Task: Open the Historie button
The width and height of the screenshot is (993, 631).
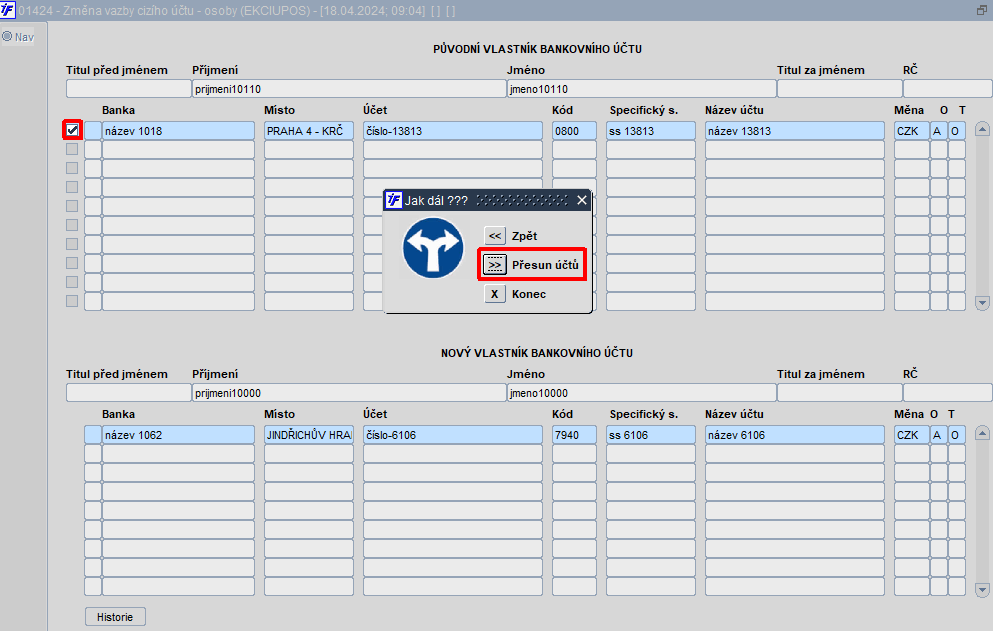Action: tap(115, 617)
